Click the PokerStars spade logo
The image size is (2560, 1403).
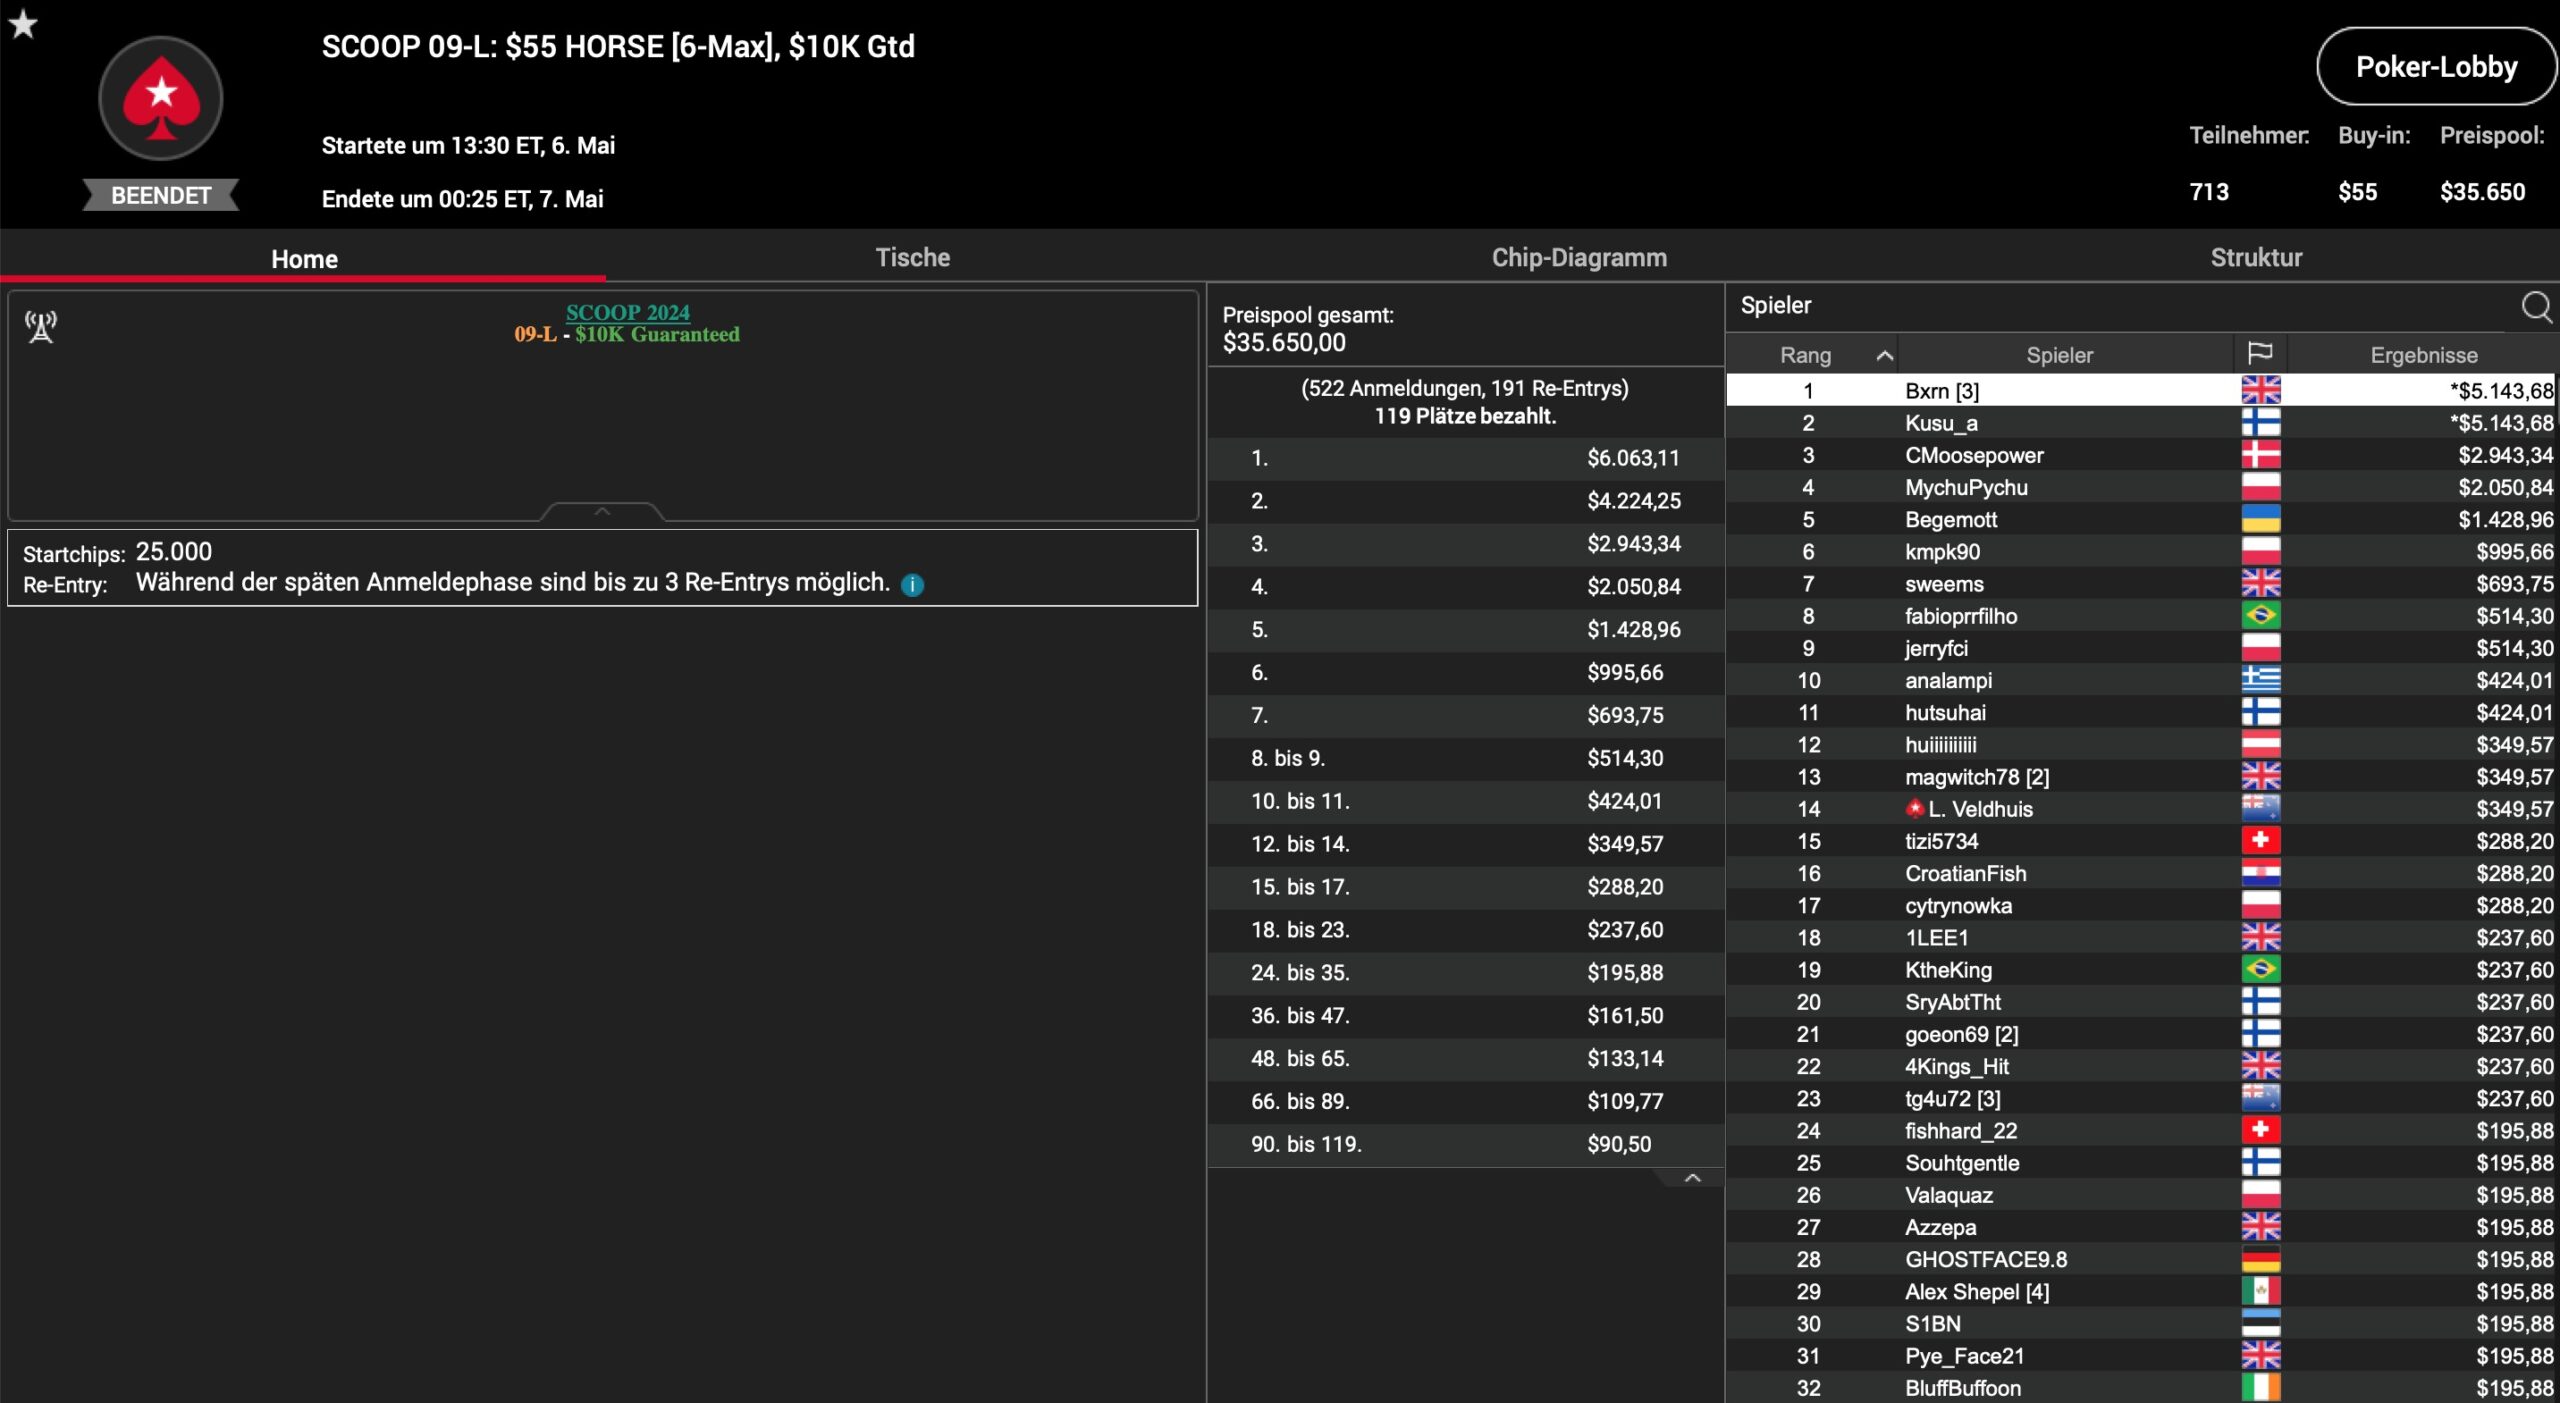click(161, 98)
